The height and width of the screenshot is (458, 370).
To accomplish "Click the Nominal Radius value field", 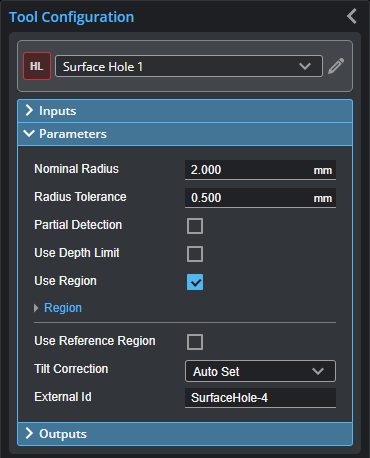I will pyautogui.click(x=260, y=170).
